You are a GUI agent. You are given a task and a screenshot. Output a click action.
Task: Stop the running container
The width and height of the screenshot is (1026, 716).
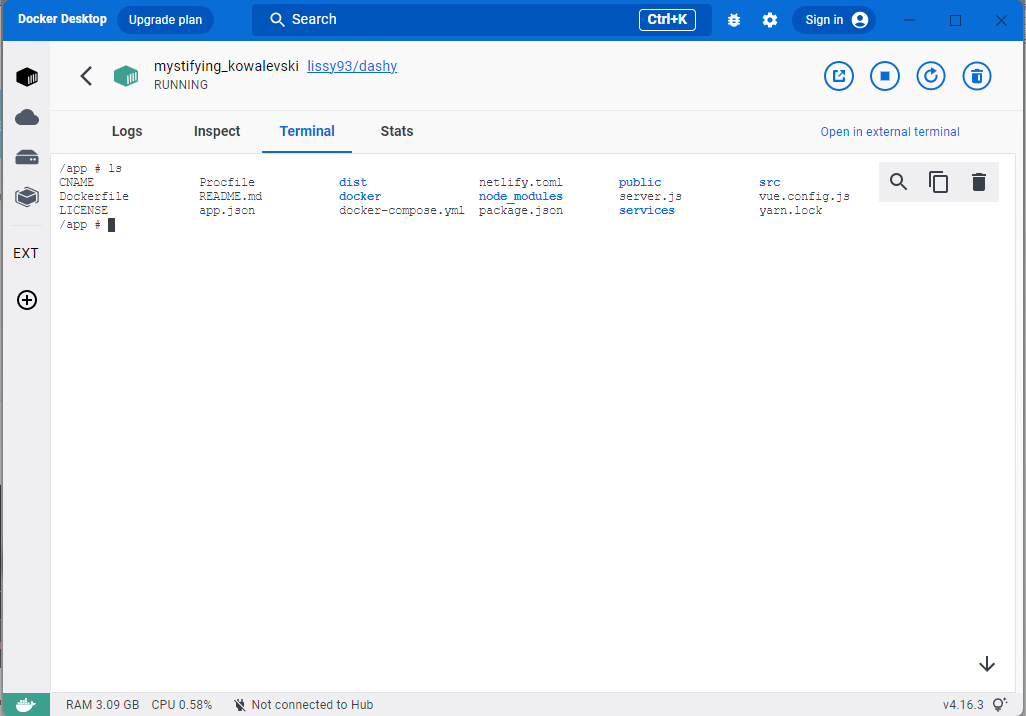pyautogui.click(x=885, y=76)
